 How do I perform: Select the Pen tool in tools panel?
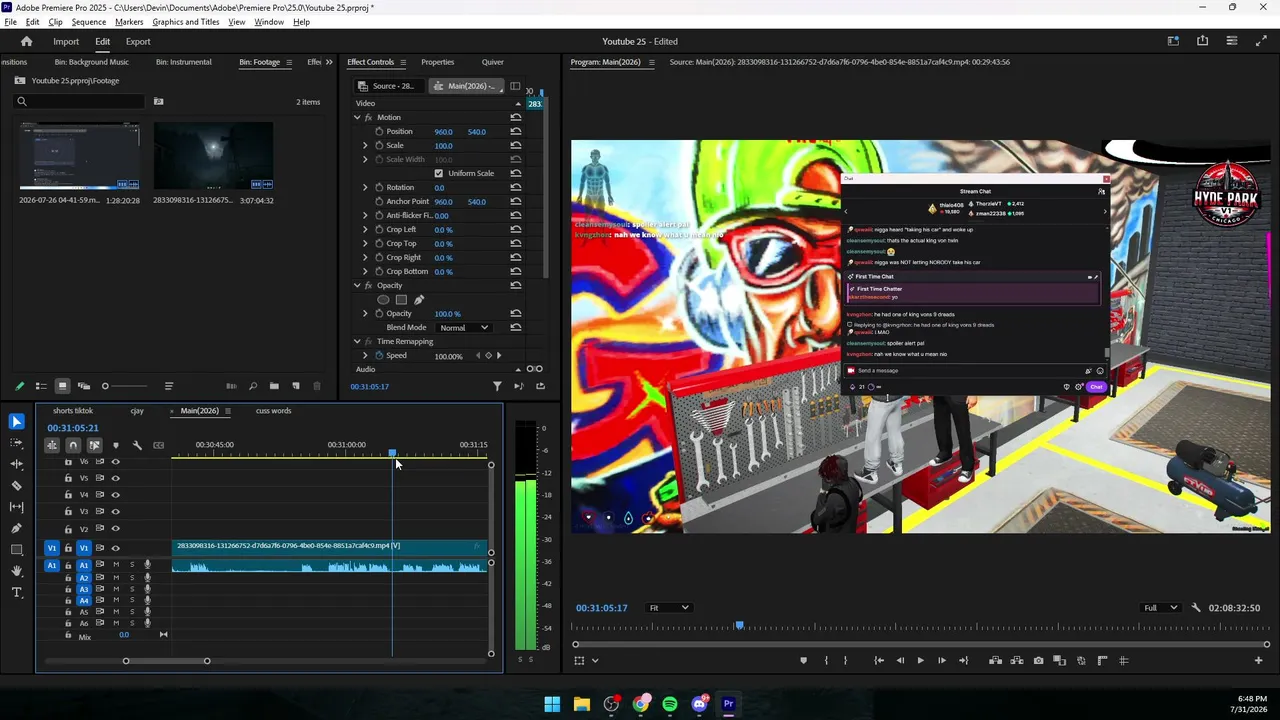[16, 528]
